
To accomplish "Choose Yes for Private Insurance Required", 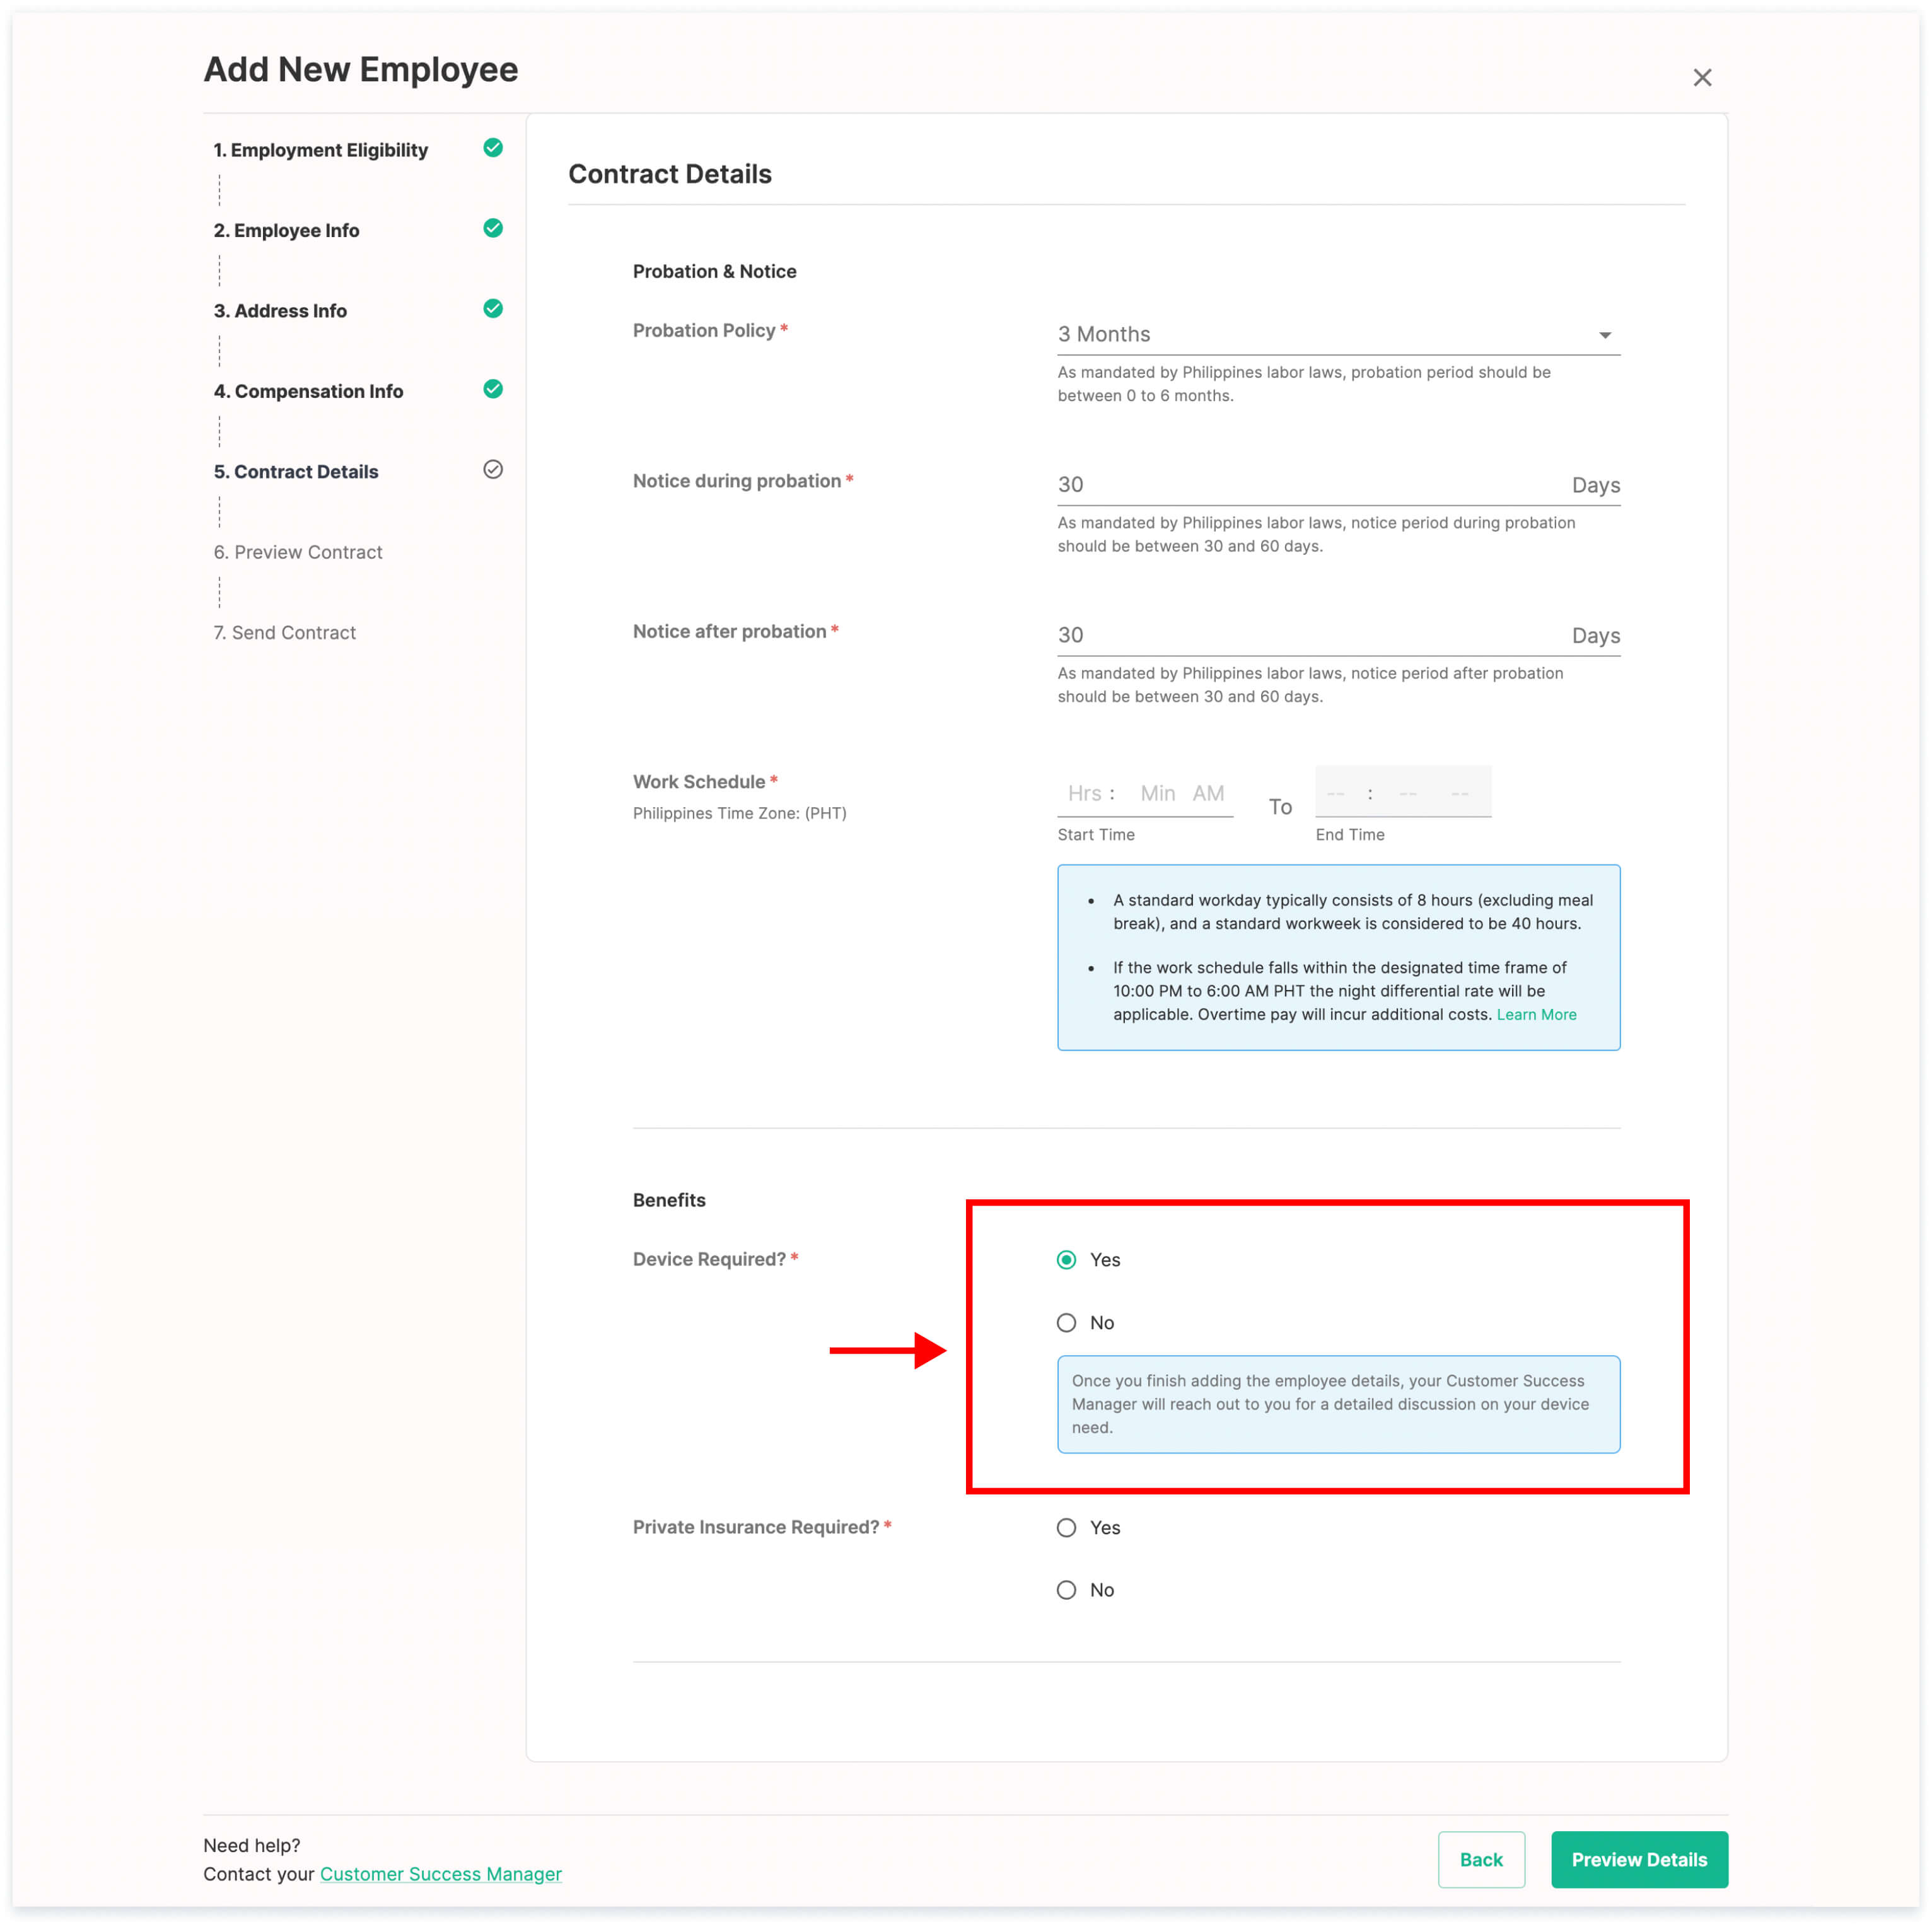I will coord(1066,1528).
